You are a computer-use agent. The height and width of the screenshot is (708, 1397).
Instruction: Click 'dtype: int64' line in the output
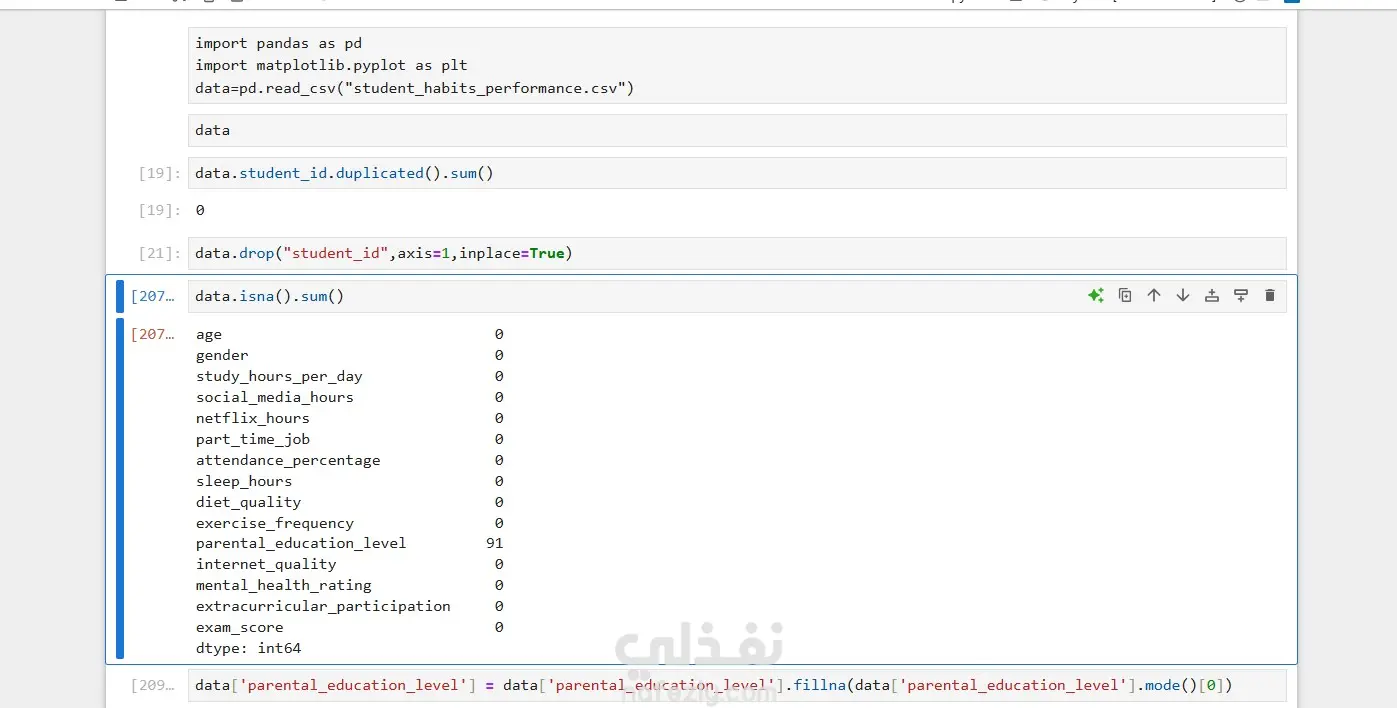[248, 648]
